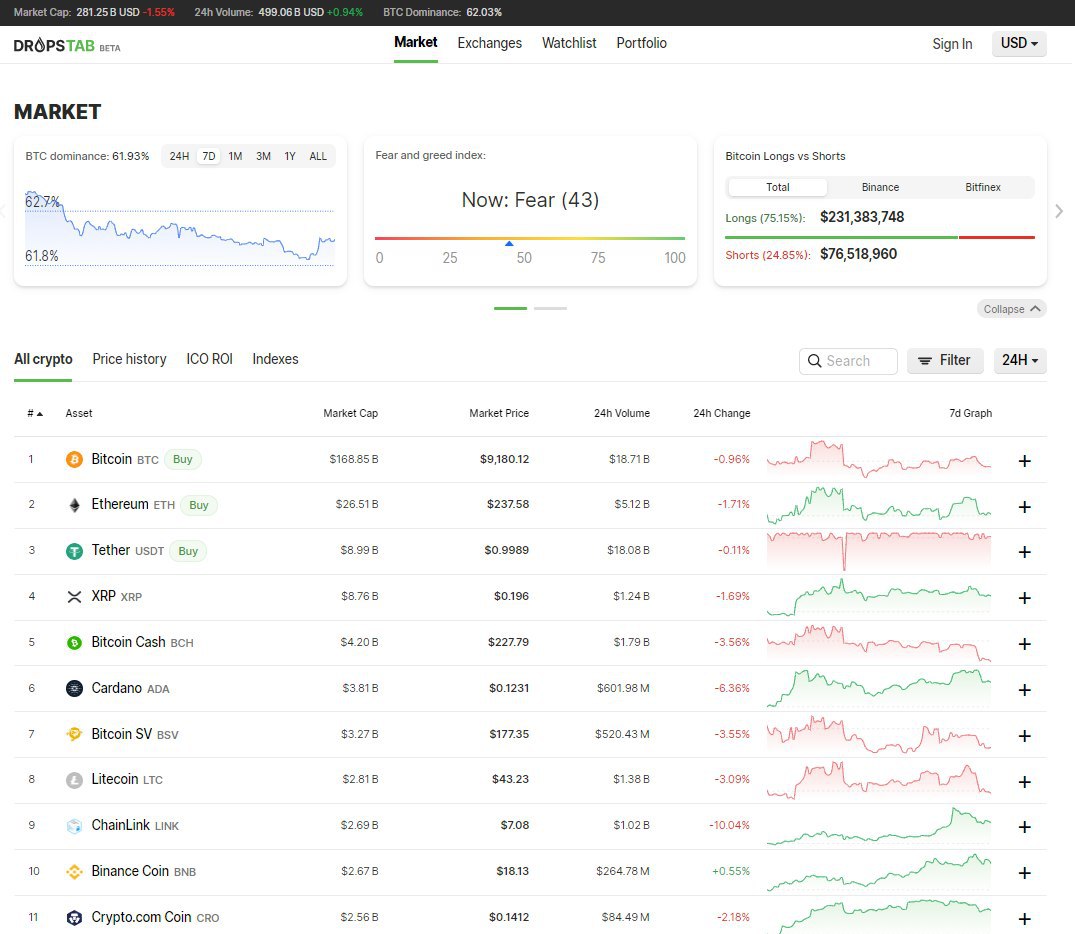Select 1M range on BTC dominance chart
Screen dimensions: 1075x934
click(235, 156)
